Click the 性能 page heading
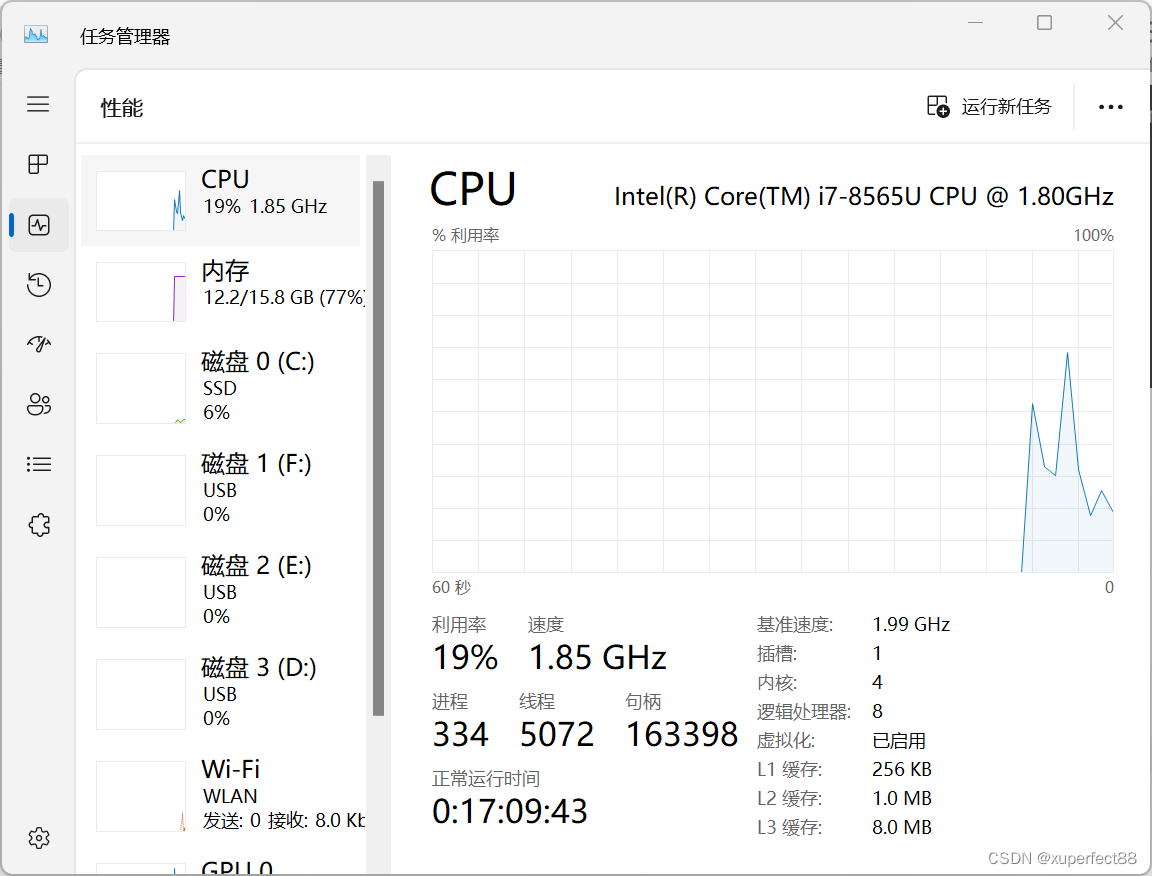 tap(122, 108)
